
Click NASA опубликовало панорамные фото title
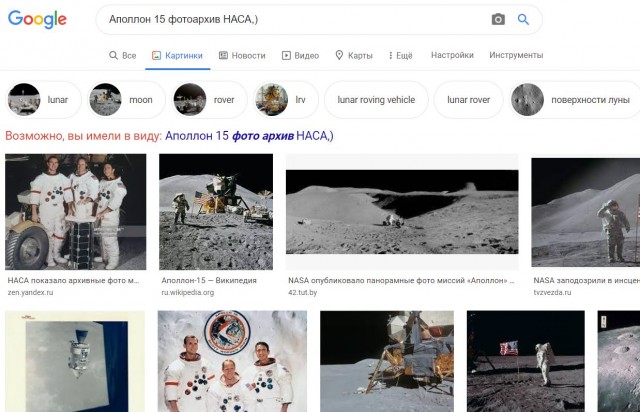(x=401, y=281)
